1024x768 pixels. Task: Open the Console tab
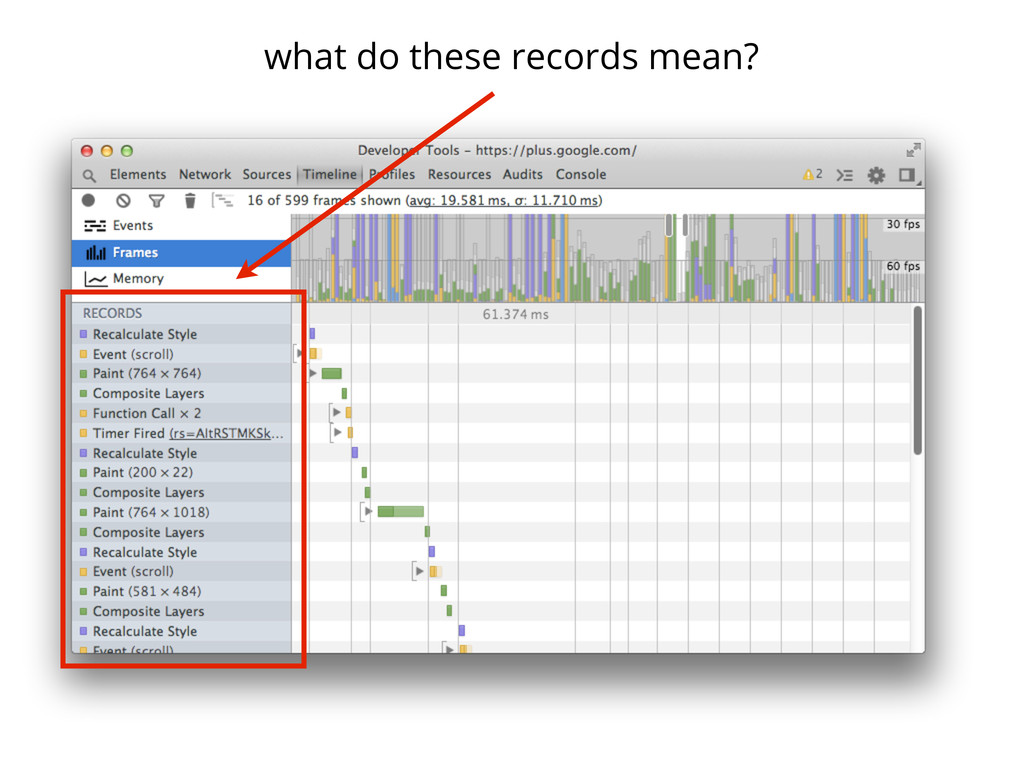pos(581,175)
